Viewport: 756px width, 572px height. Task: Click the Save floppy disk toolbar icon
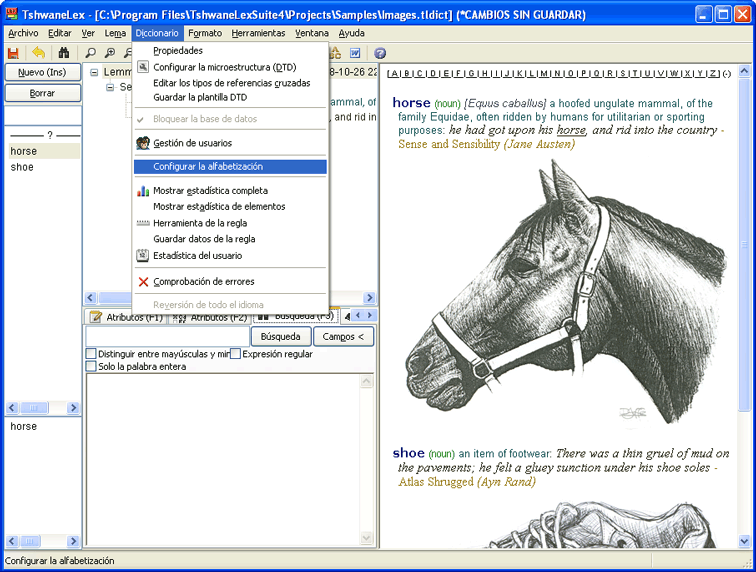[13, 53]
